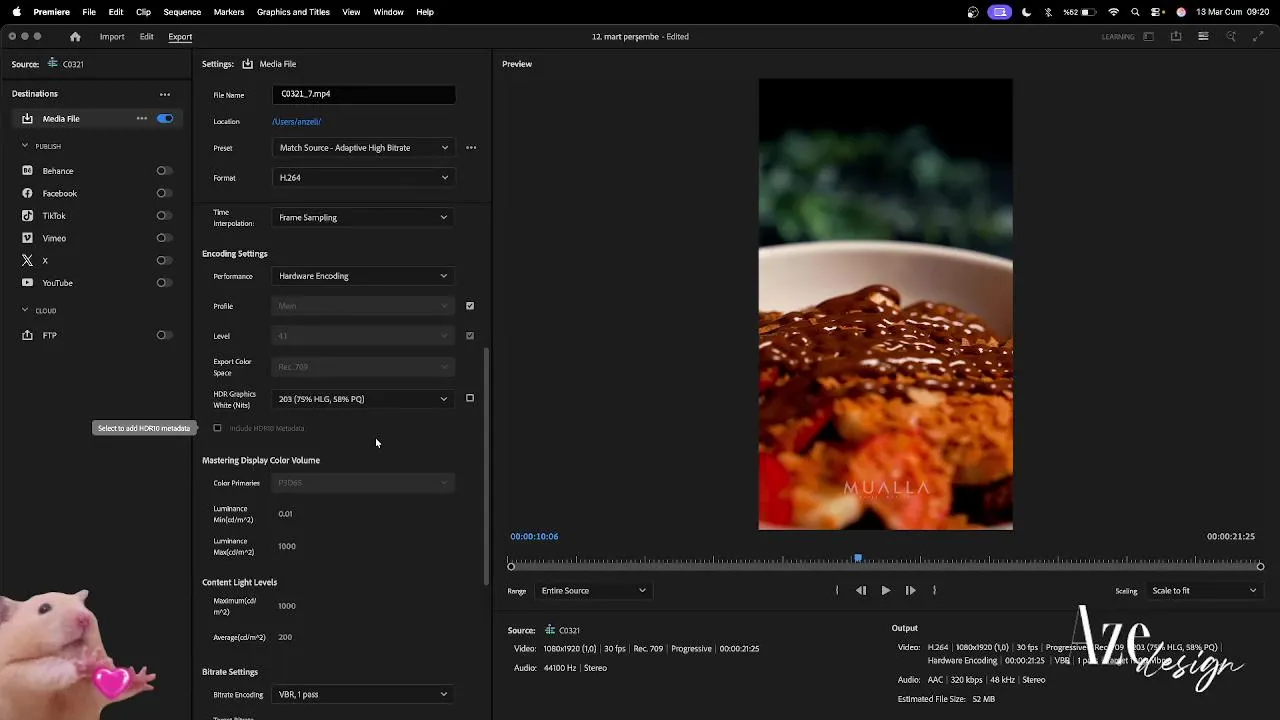1280x720 pixels.
Task: Enable the Behance publish toggle
Action: pyautogui.click(x=164, y=171)
